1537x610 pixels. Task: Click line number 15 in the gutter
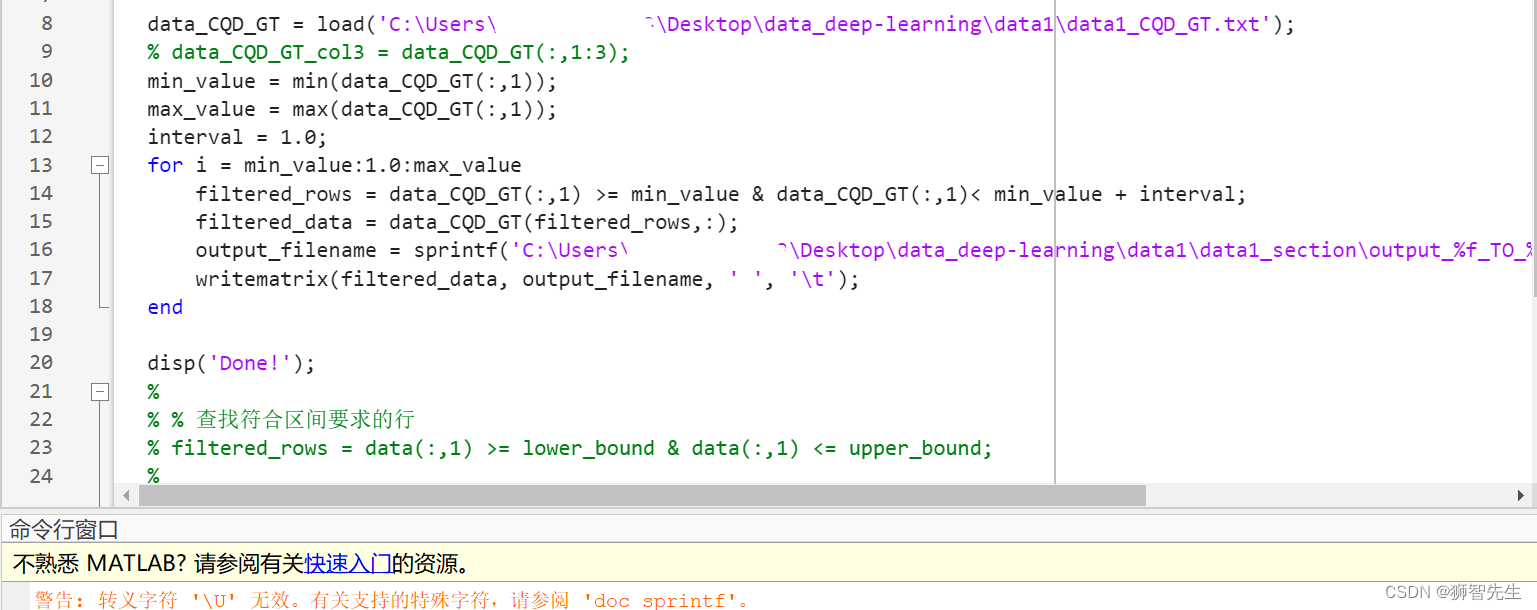41,221
